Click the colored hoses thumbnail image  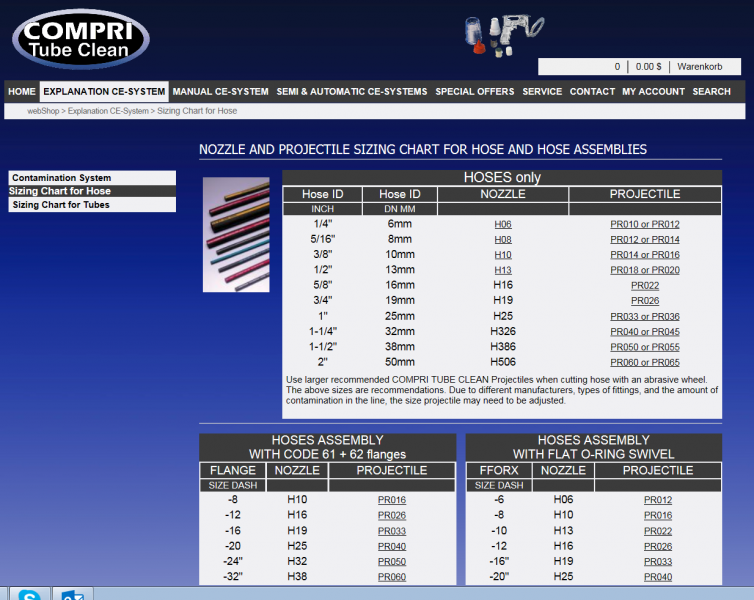pyautogui.click(x=236, y=235)
